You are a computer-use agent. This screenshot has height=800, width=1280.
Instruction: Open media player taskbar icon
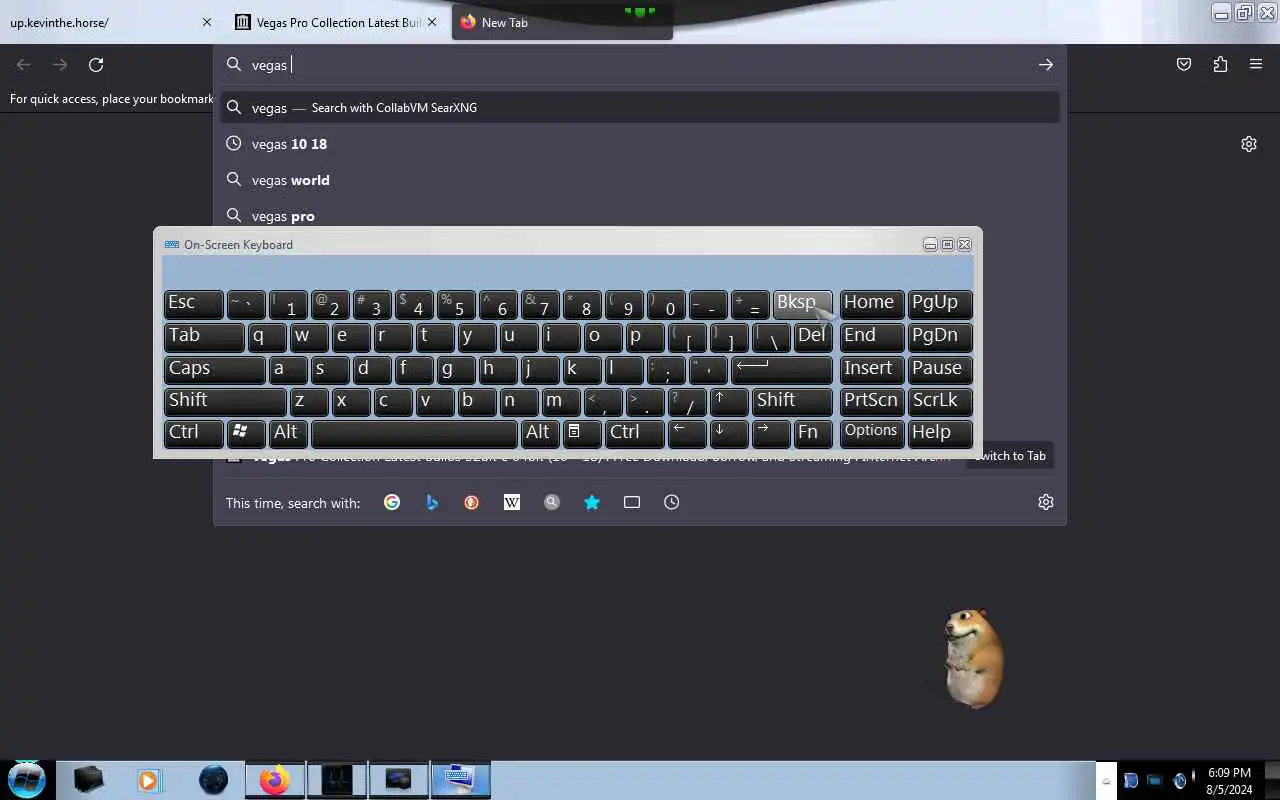coord(149,779)
